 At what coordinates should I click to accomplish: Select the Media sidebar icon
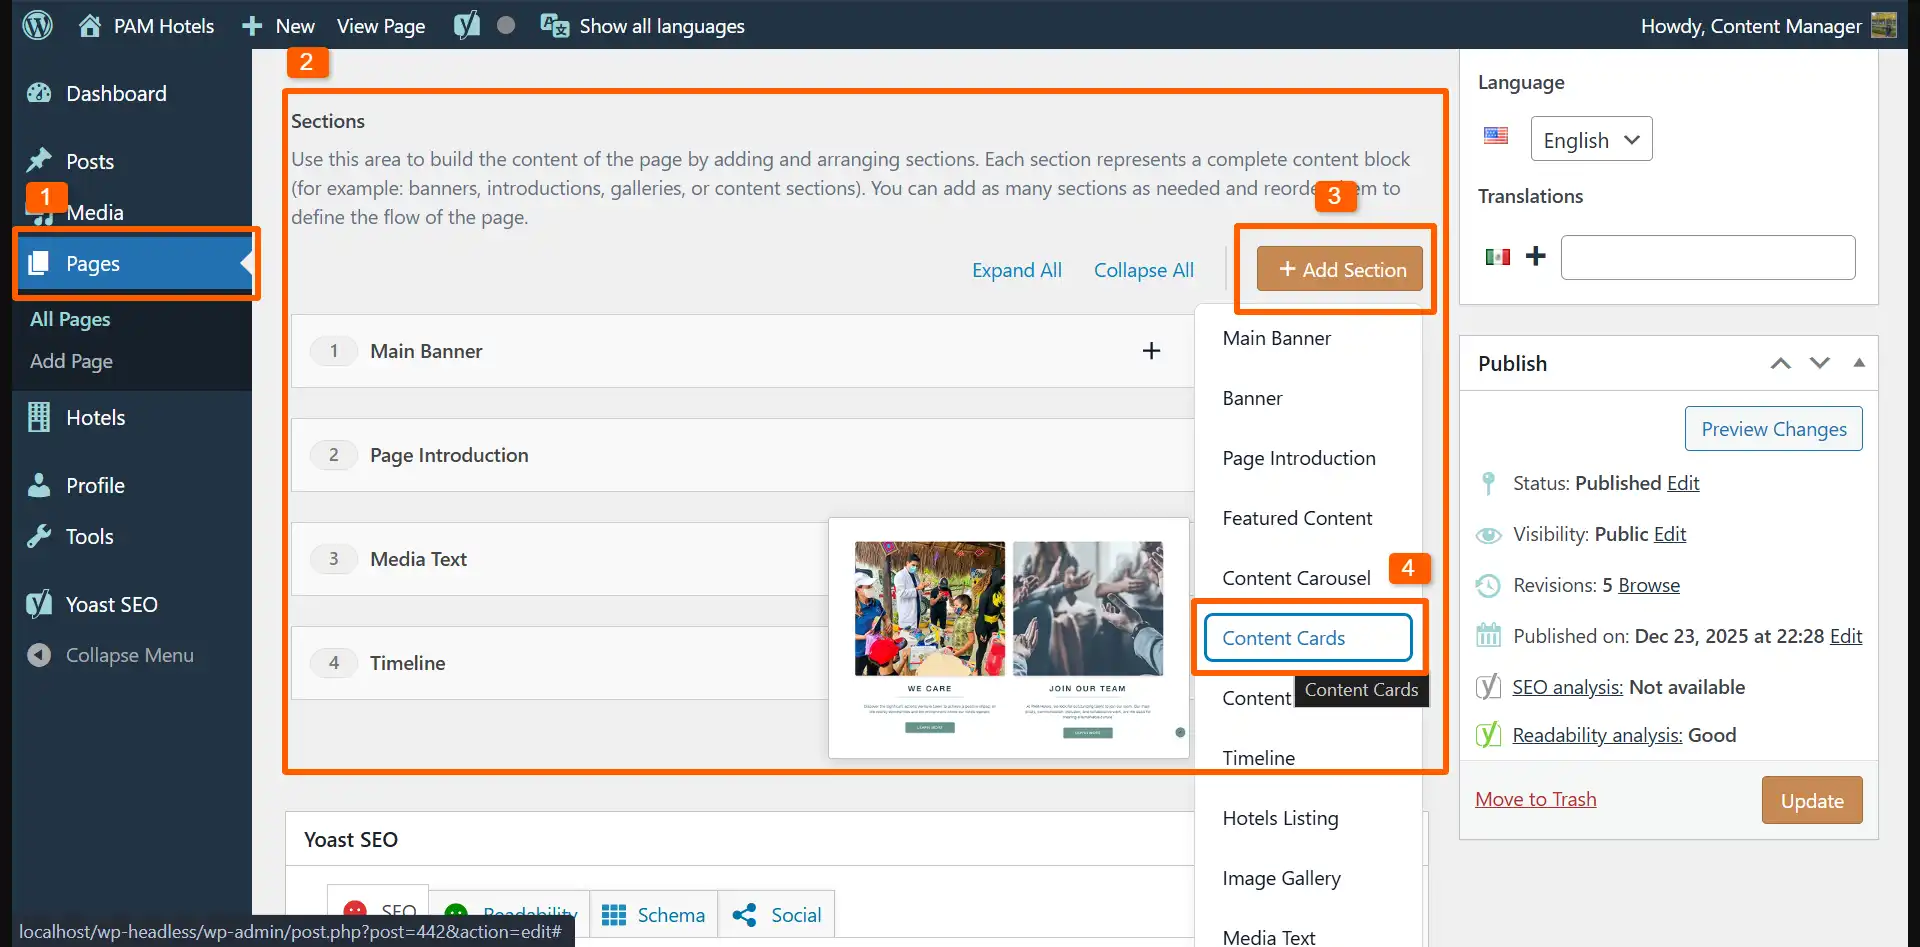(x=38, y=211)
